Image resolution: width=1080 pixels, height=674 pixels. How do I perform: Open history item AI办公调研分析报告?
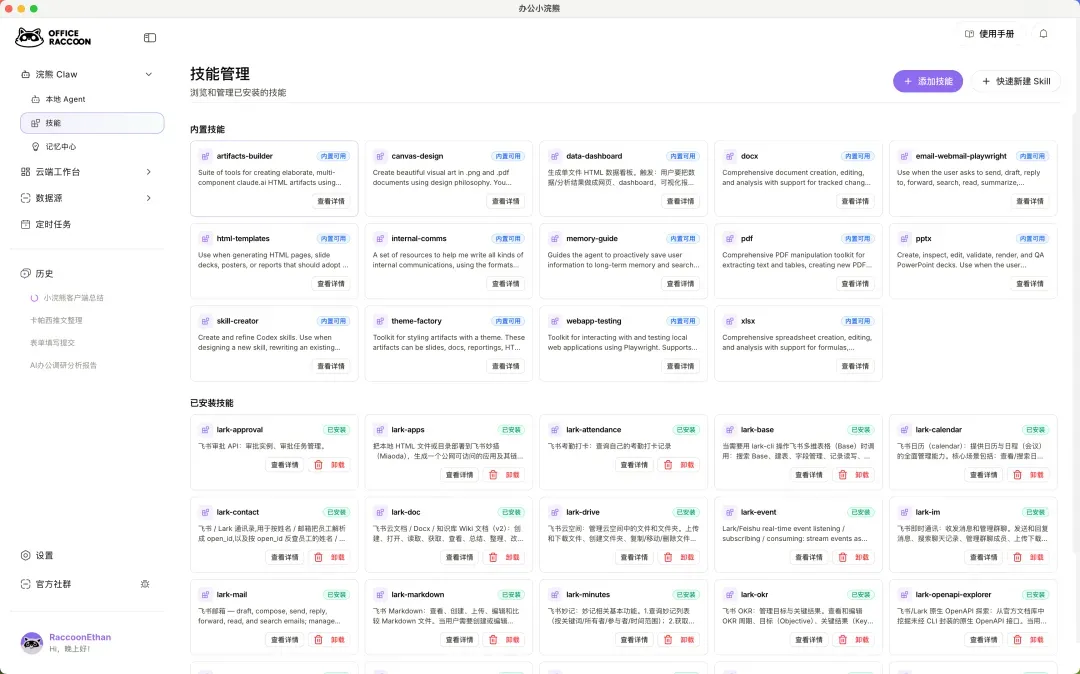coord(63,366)
